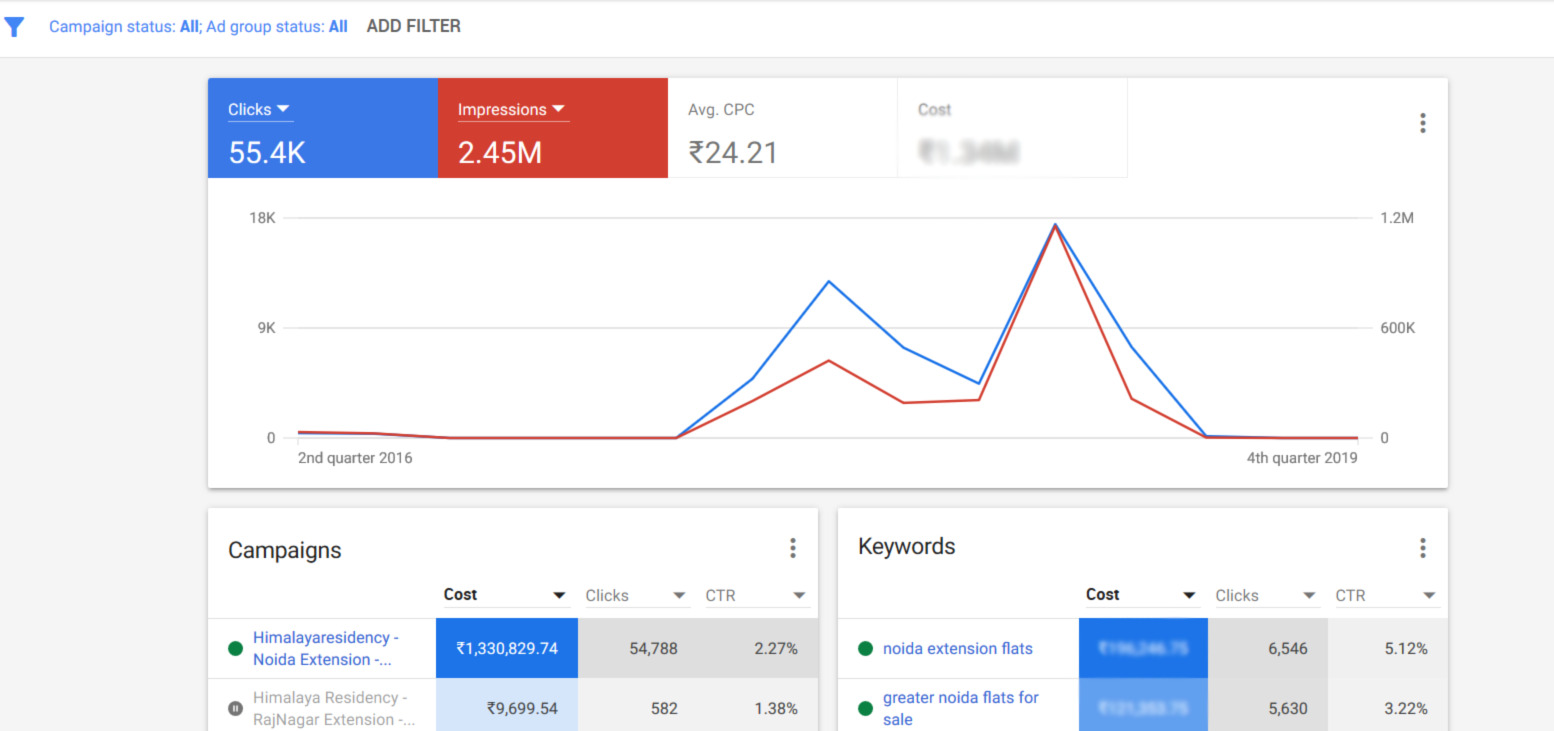Open the Impressions metric dropdown
The height and width of the screenshot is (731, 1554).
(559, 109)
